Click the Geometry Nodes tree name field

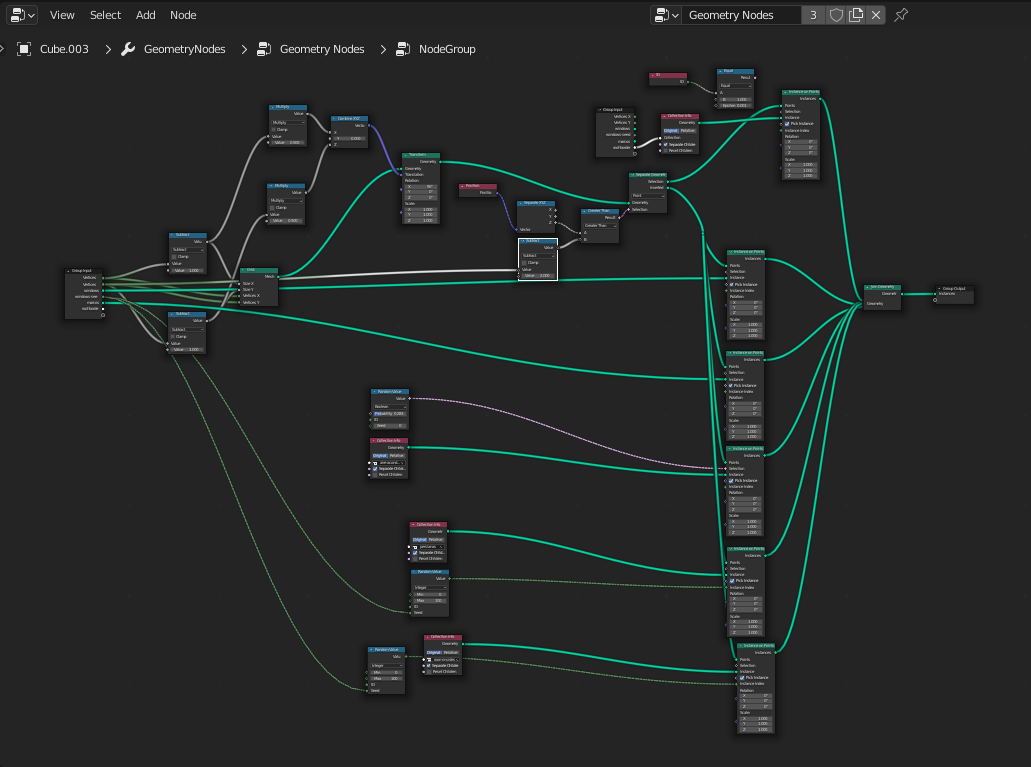(x=742, y=15)
